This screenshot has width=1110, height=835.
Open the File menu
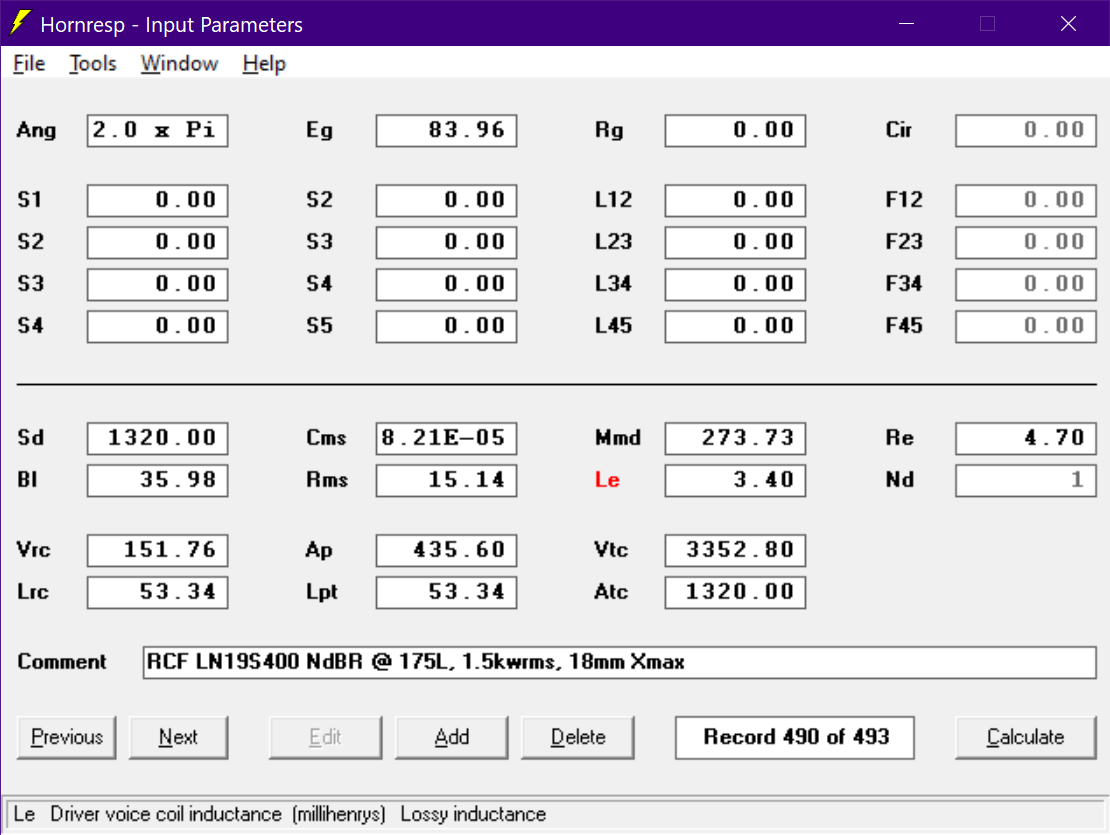[x=29, y=64]
